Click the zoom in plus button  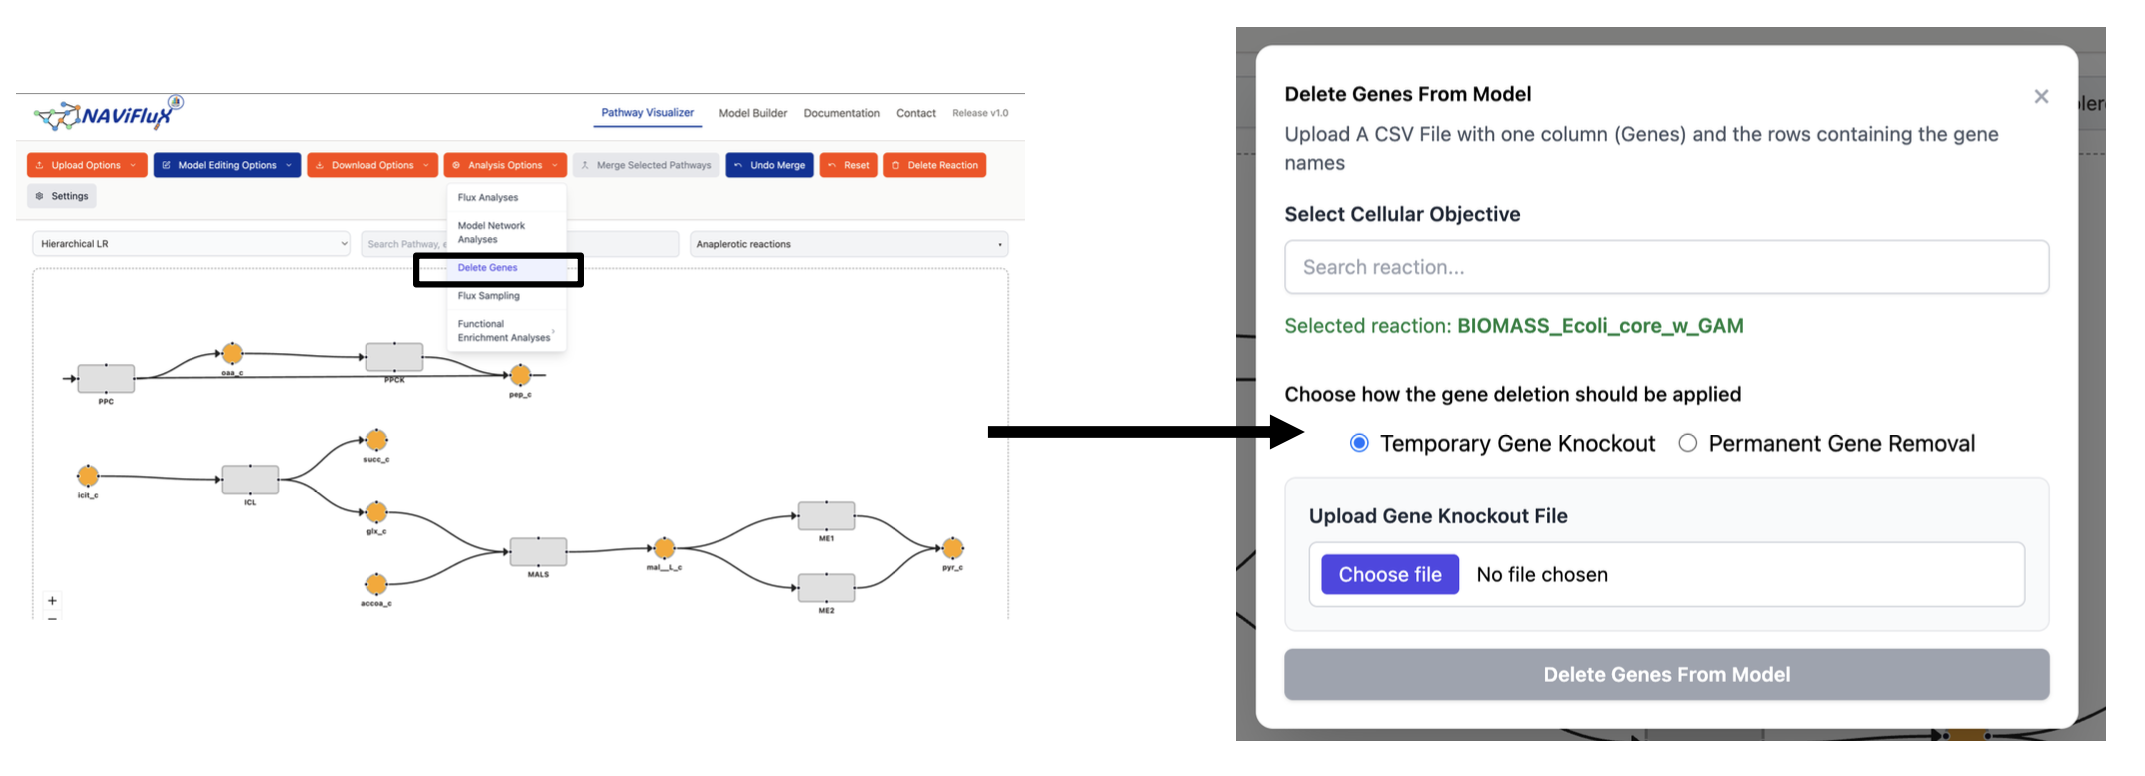[x=52, y=600]
